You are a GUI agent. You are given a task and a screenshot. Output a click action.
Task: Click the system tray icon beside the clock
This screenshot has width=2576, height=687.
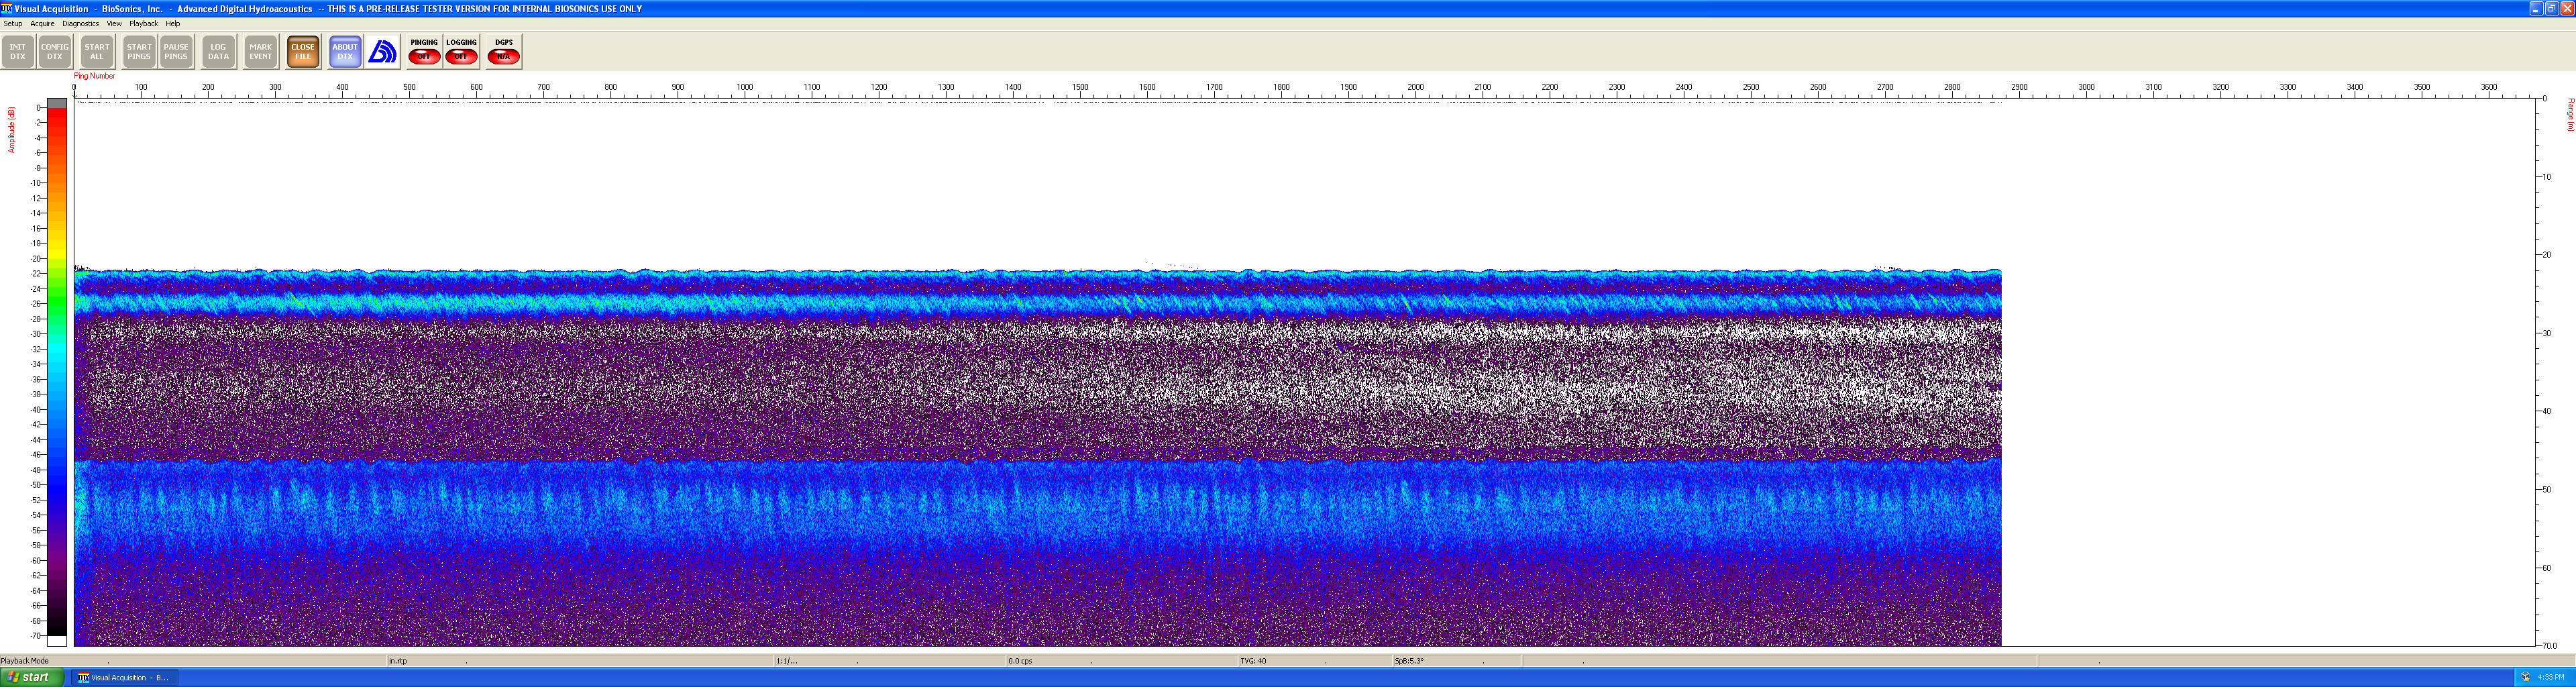pos(2525,677)
